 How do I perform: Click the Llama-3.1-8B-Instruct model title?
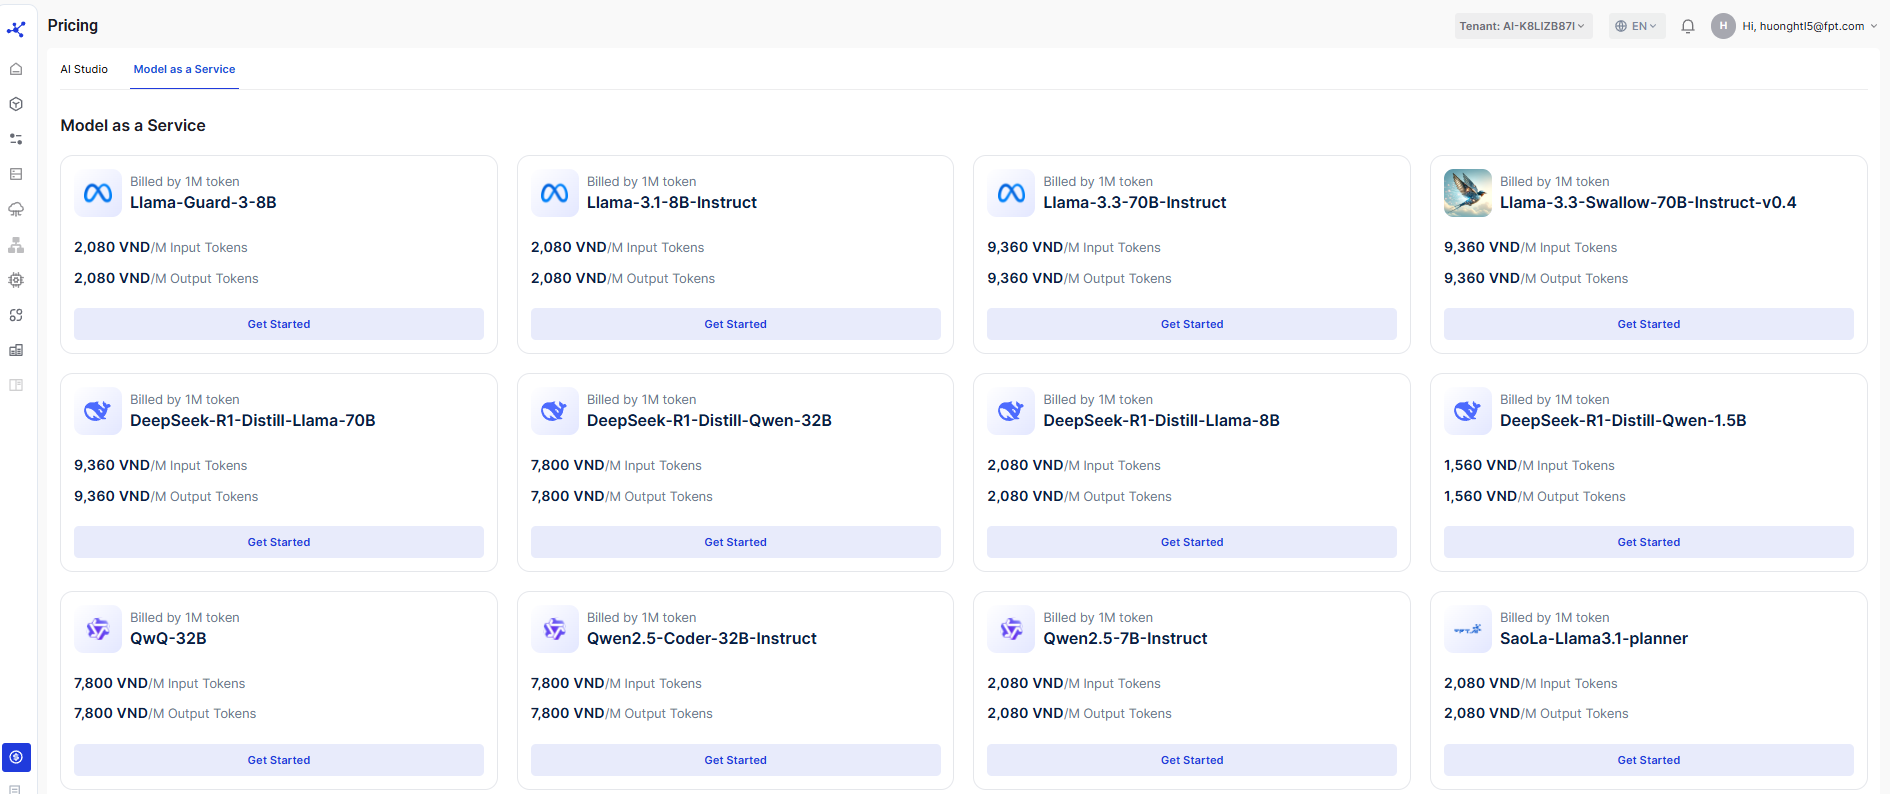click(672, 202)
